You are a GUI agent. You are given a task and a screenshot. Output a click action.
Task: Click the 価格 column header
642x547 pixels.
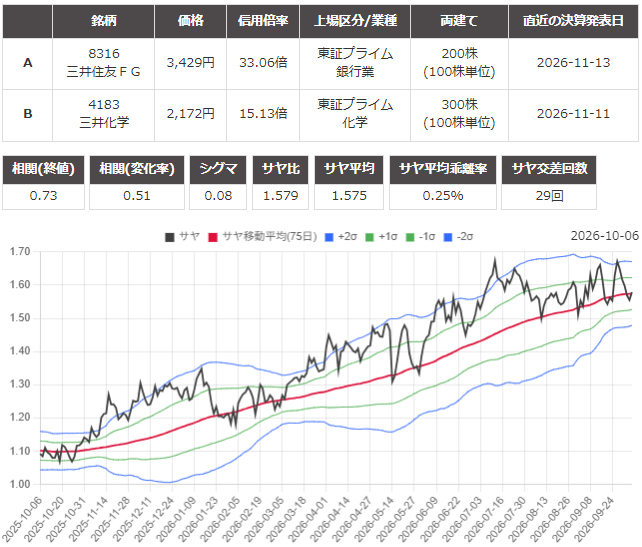point(190,21)
